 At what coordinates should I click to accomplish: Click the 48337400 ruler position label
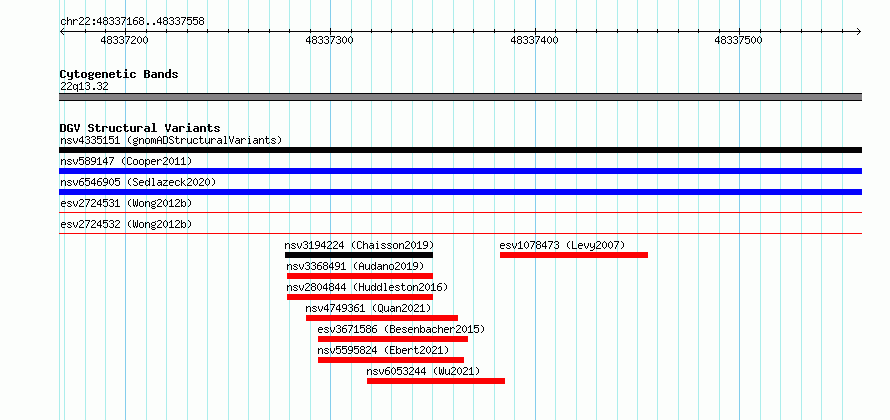[534, 40]
